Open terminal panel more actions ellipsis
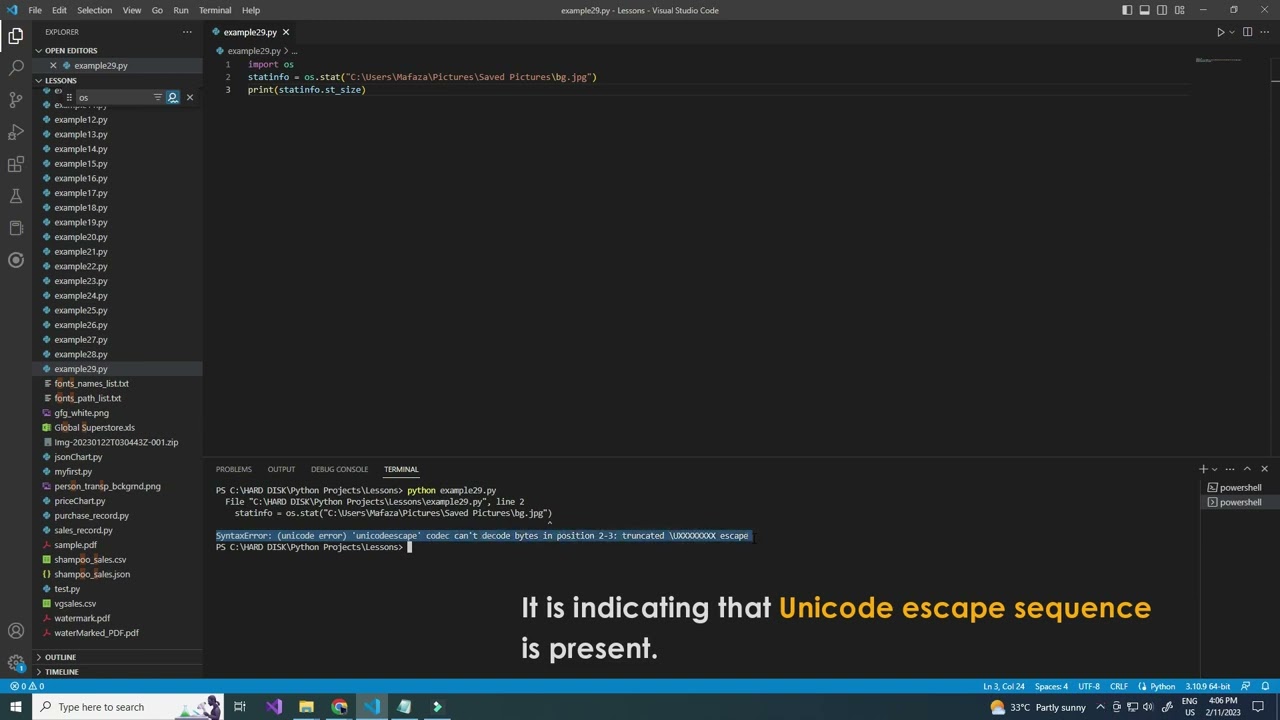 (x=1230, y=469)
